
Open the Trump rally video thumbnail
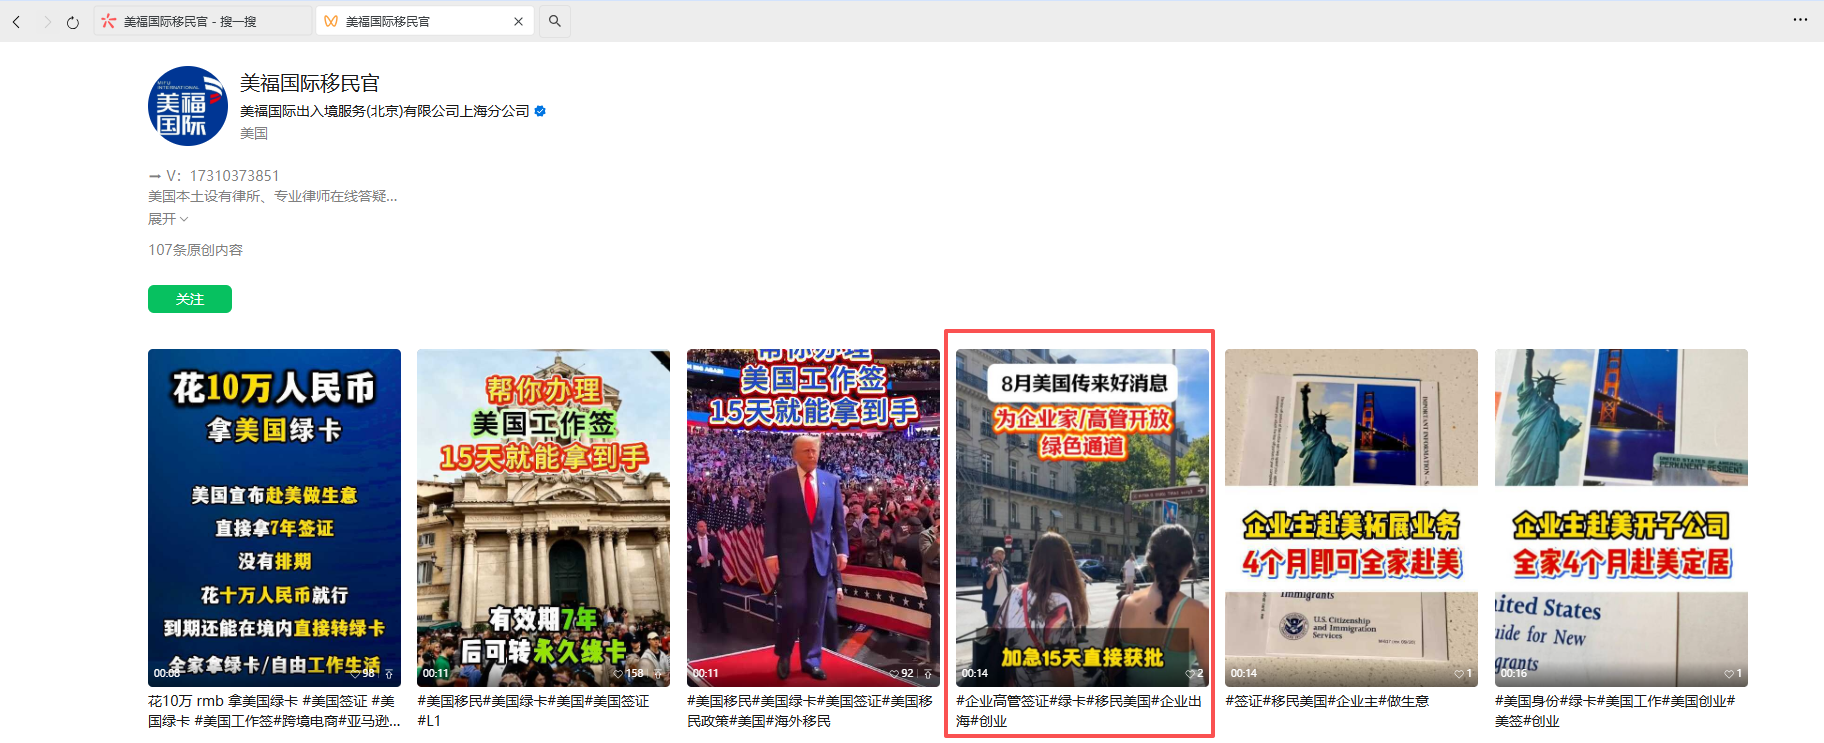point(813,518)
